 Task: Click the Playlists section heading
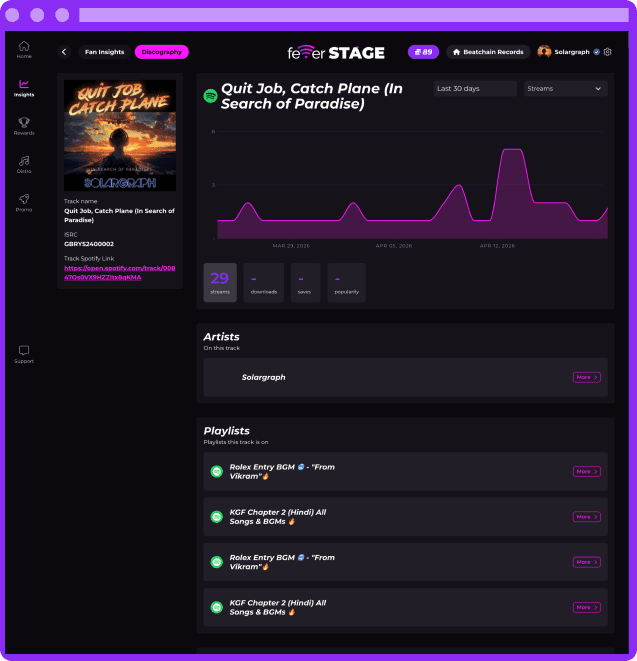[x=226, y=431]
